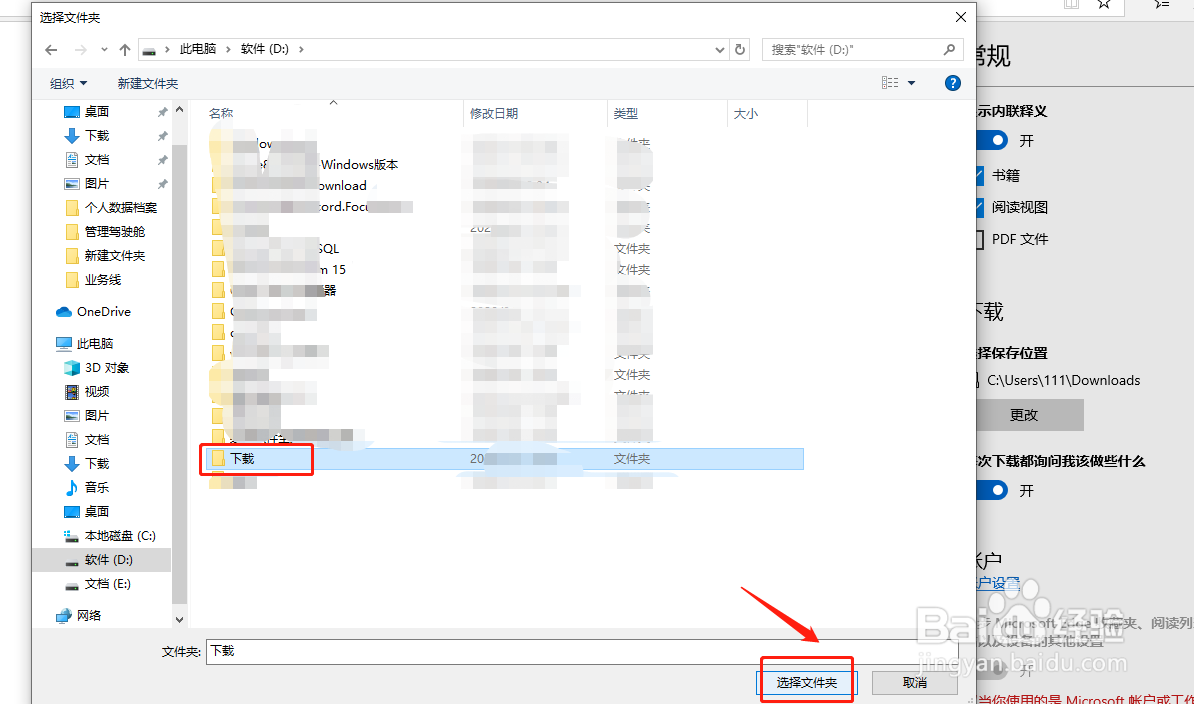The height and width of the screenshot is (704, 1194).
Task: Sort by 修改日期 column header
Action: pos(493,113)
